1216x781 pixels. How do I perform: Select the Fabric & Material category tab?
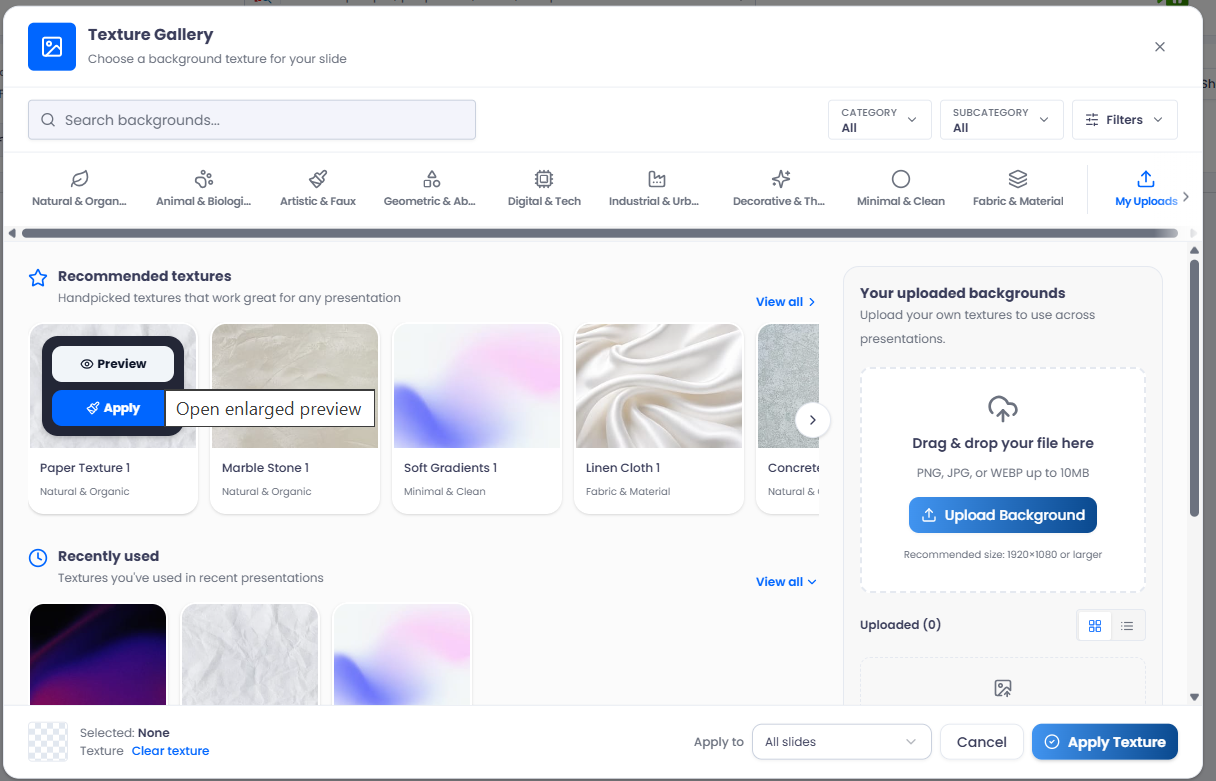tap(1018, 188)
